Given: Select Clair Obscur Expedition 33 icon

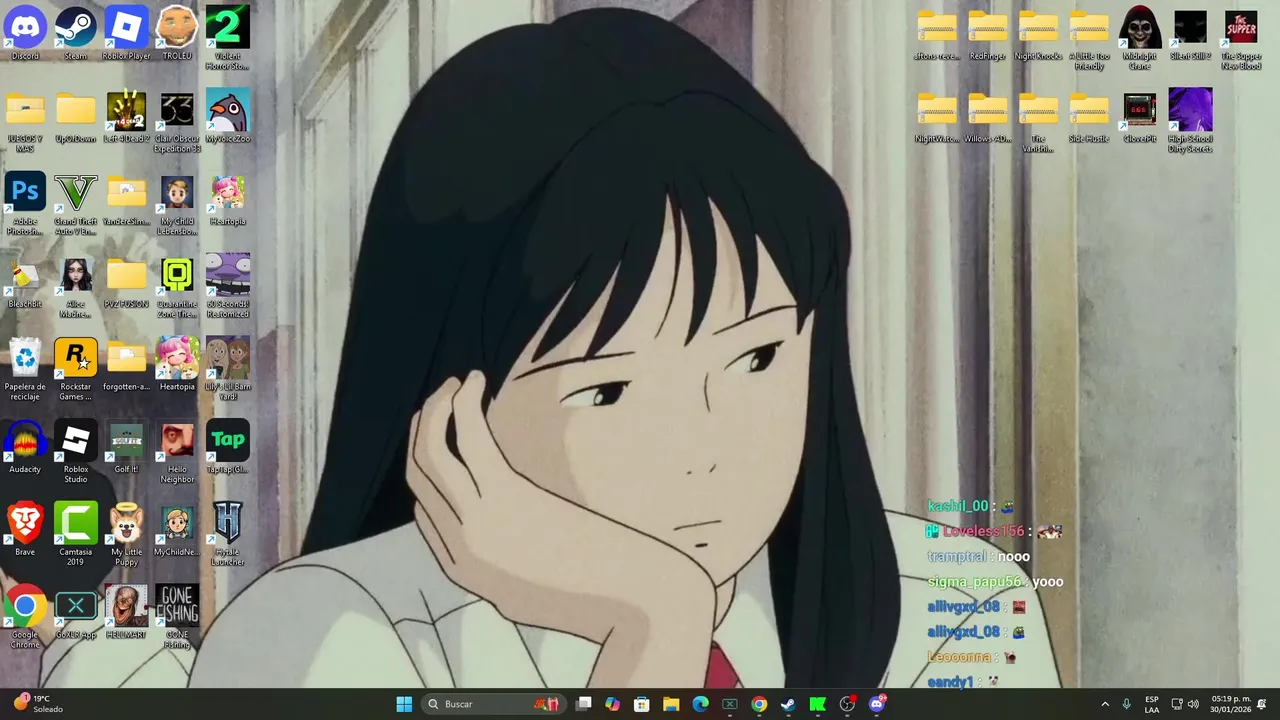Looking at the screenshot, I should click(x=177, y=121).
